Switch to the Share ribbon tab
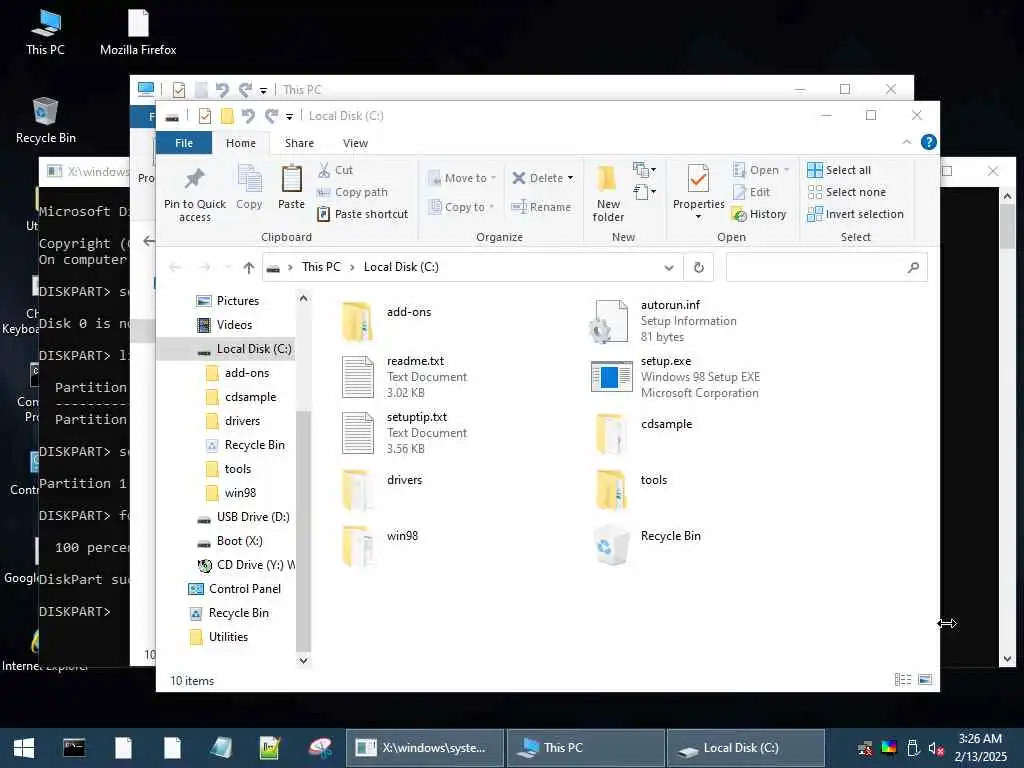1024x768 pixels. tap(299, 143)
